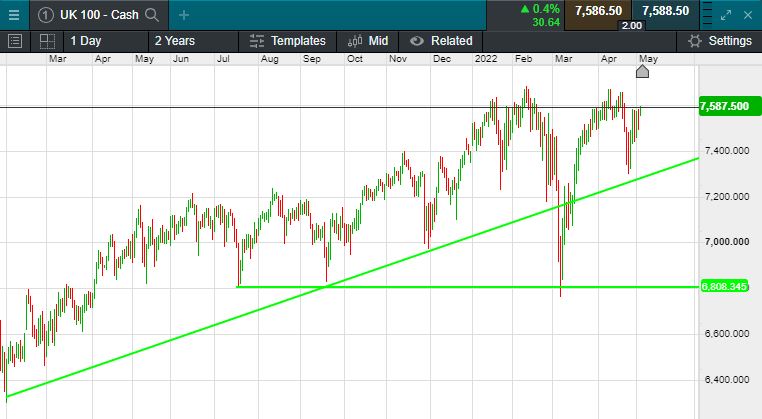Open the stacked lines market depth icon
This screenshot has width=762, height=419.
tap(707, 15)
